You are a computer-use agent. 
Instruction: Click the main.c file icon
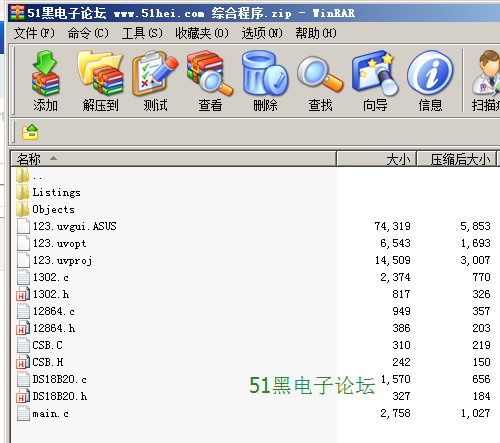point(23,413)
